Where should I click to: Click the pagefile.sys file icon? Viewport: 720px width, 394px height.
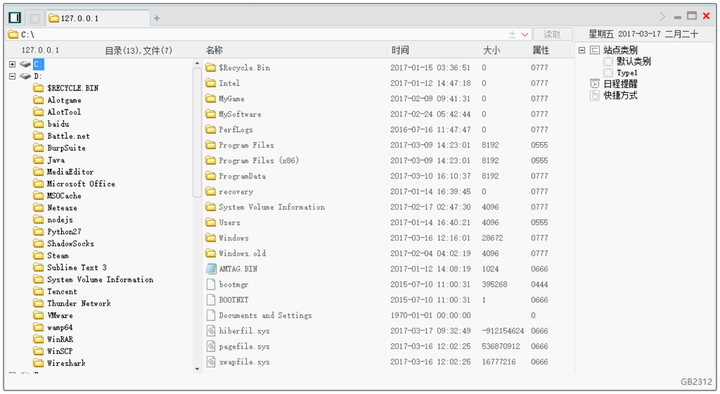211,346
